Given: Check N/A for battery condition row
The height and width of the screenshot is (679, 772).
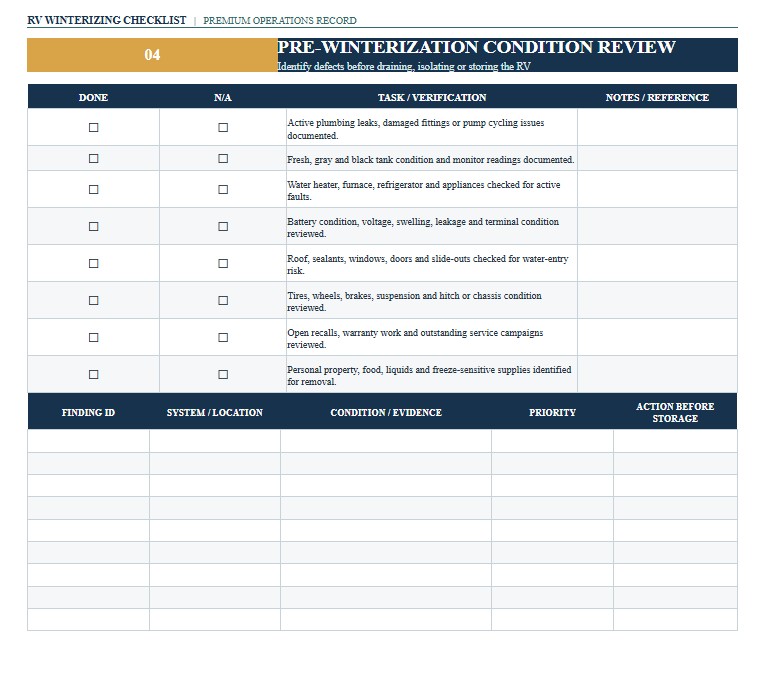Looking at the screenshot, I should click(x=223, y=226).
